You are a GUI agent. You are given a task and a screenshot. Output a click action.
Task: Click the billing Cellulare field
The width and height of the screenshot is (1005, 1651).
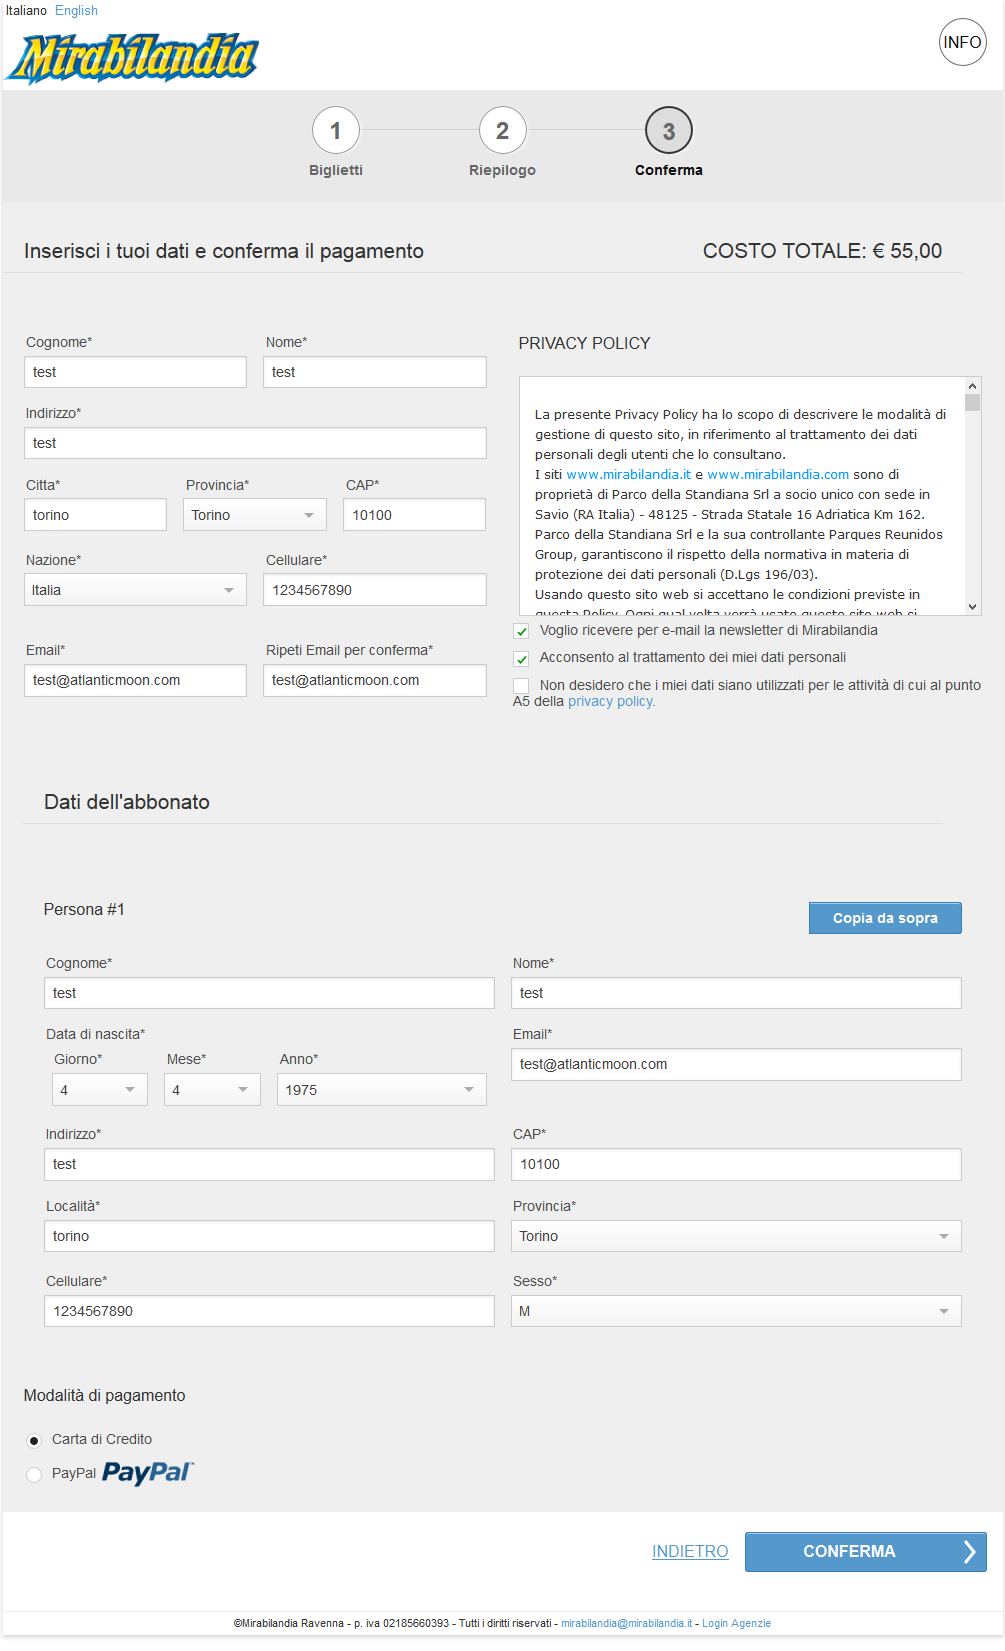pyautogui.click(x=375, y=590)
